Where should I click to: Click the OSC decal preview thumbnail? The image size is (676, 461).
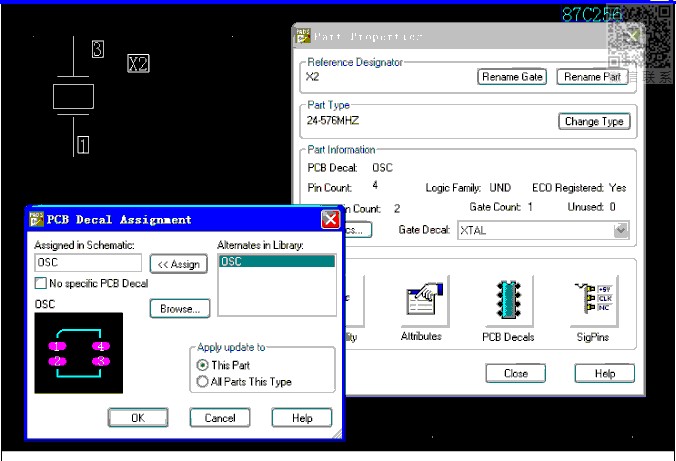(78, 353)
